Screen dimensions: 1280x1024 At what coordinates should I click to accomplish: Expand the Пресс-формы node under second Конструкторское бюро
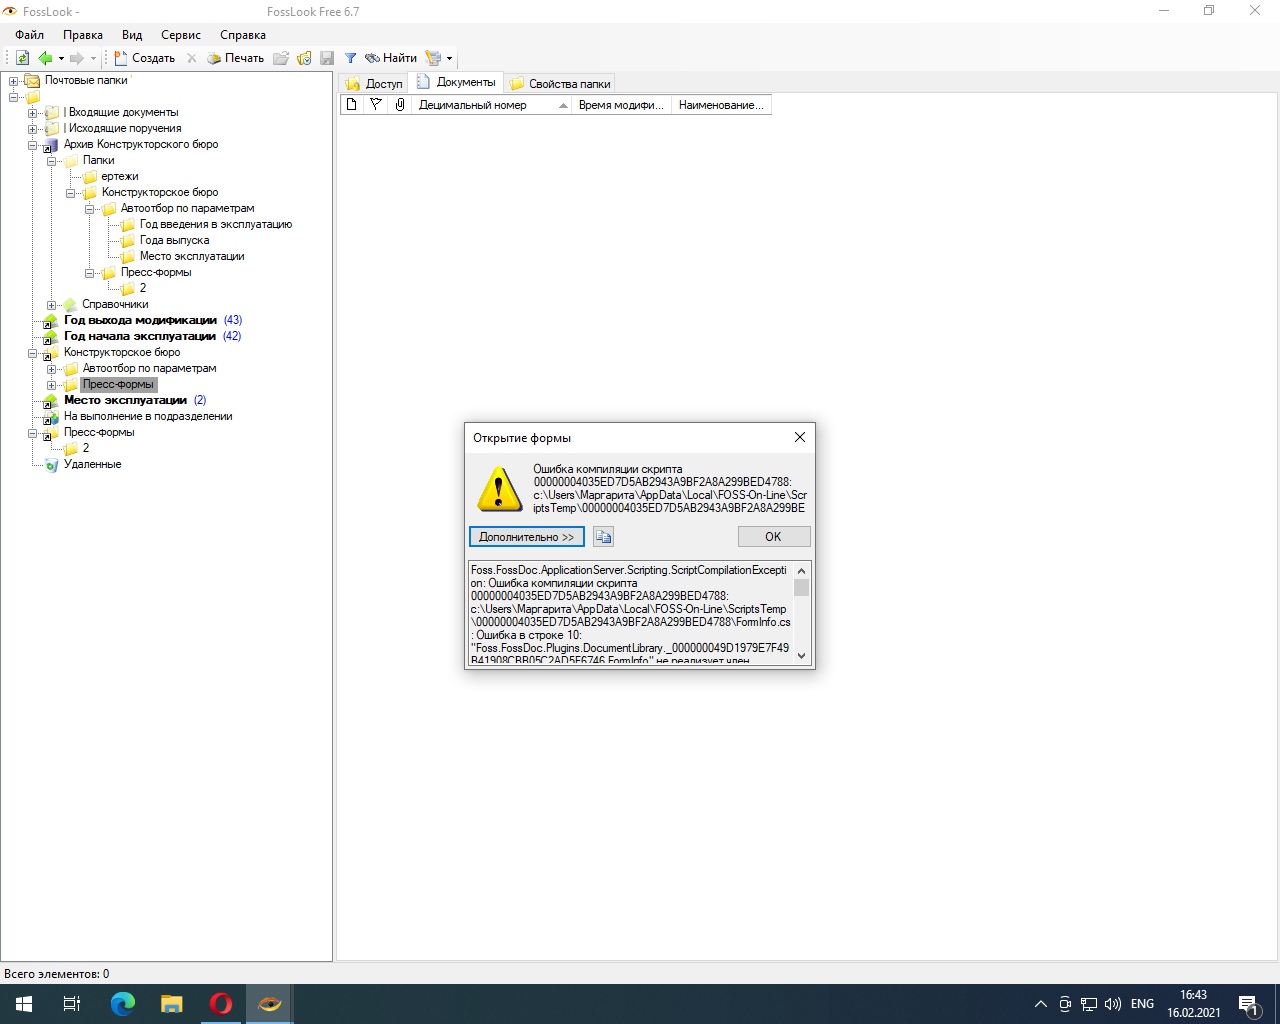coord(51,385)
